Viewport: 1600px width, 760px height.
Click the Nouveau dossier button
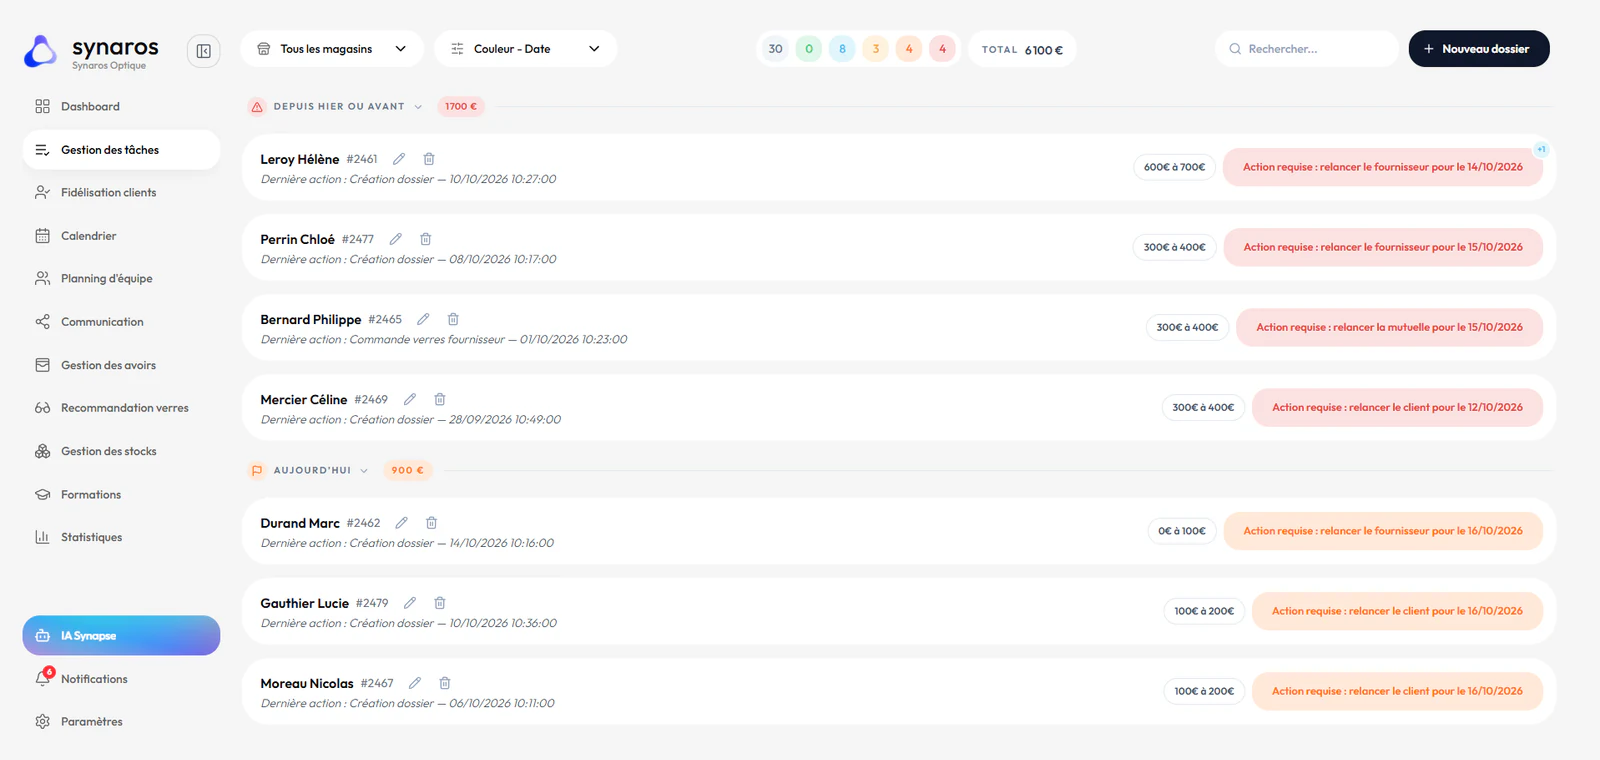click(x=1479, y=49)
